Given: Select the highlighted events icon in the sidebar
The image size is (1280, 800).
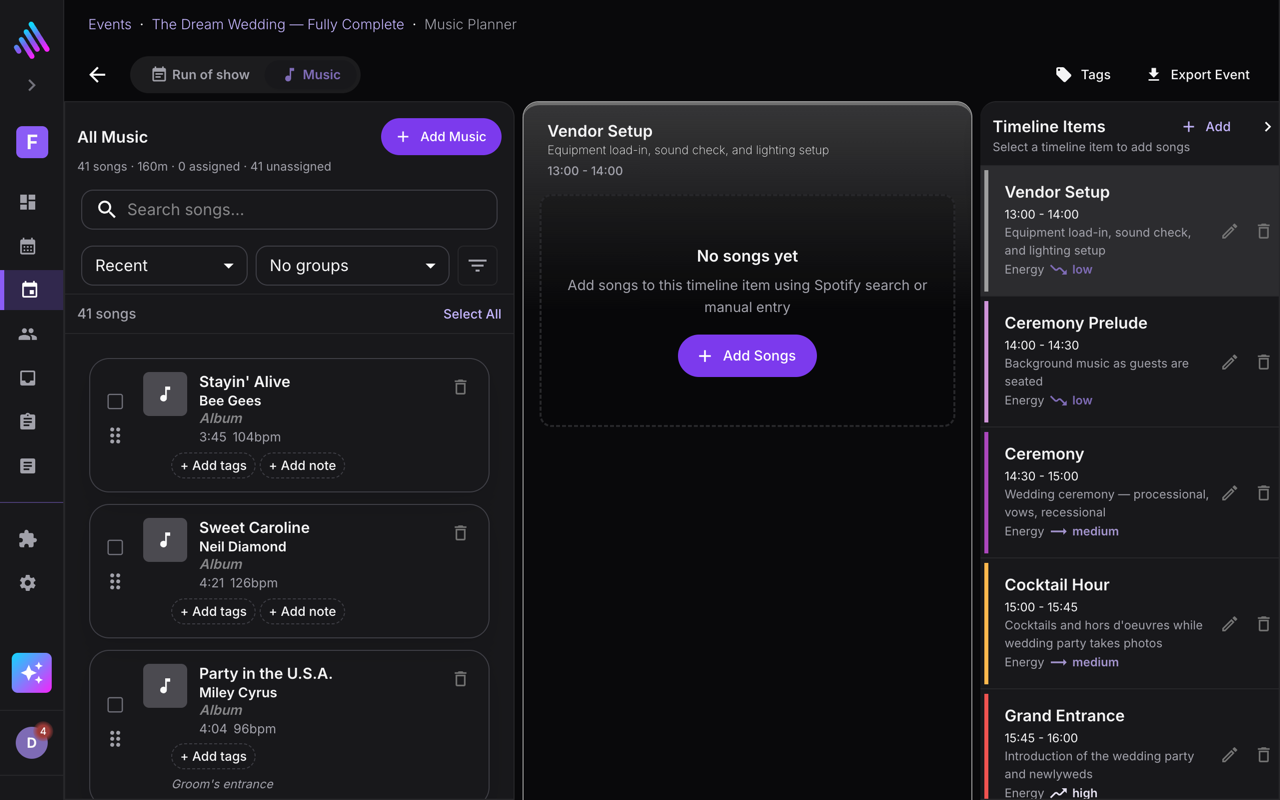Looking at the screenshot, I should [x=30, y=290].
